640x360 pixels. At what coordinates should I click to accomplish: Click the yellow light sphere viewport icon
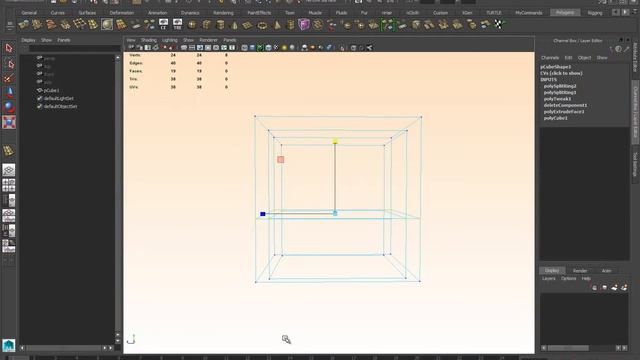(284, 48)
